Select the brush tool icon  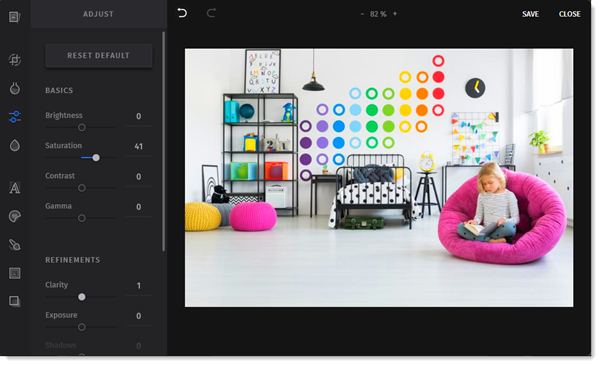click(x=15, y=244)
